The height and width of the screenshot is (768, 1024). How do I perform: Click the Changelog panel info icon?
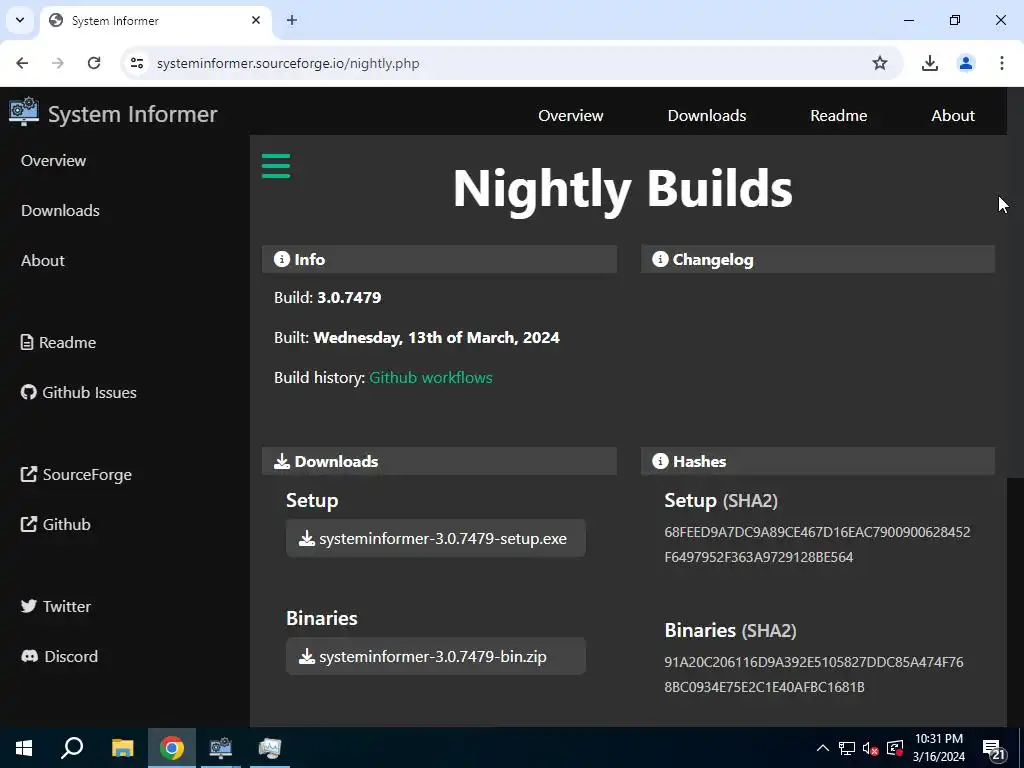pyautogui.click(x=660, y=259)
